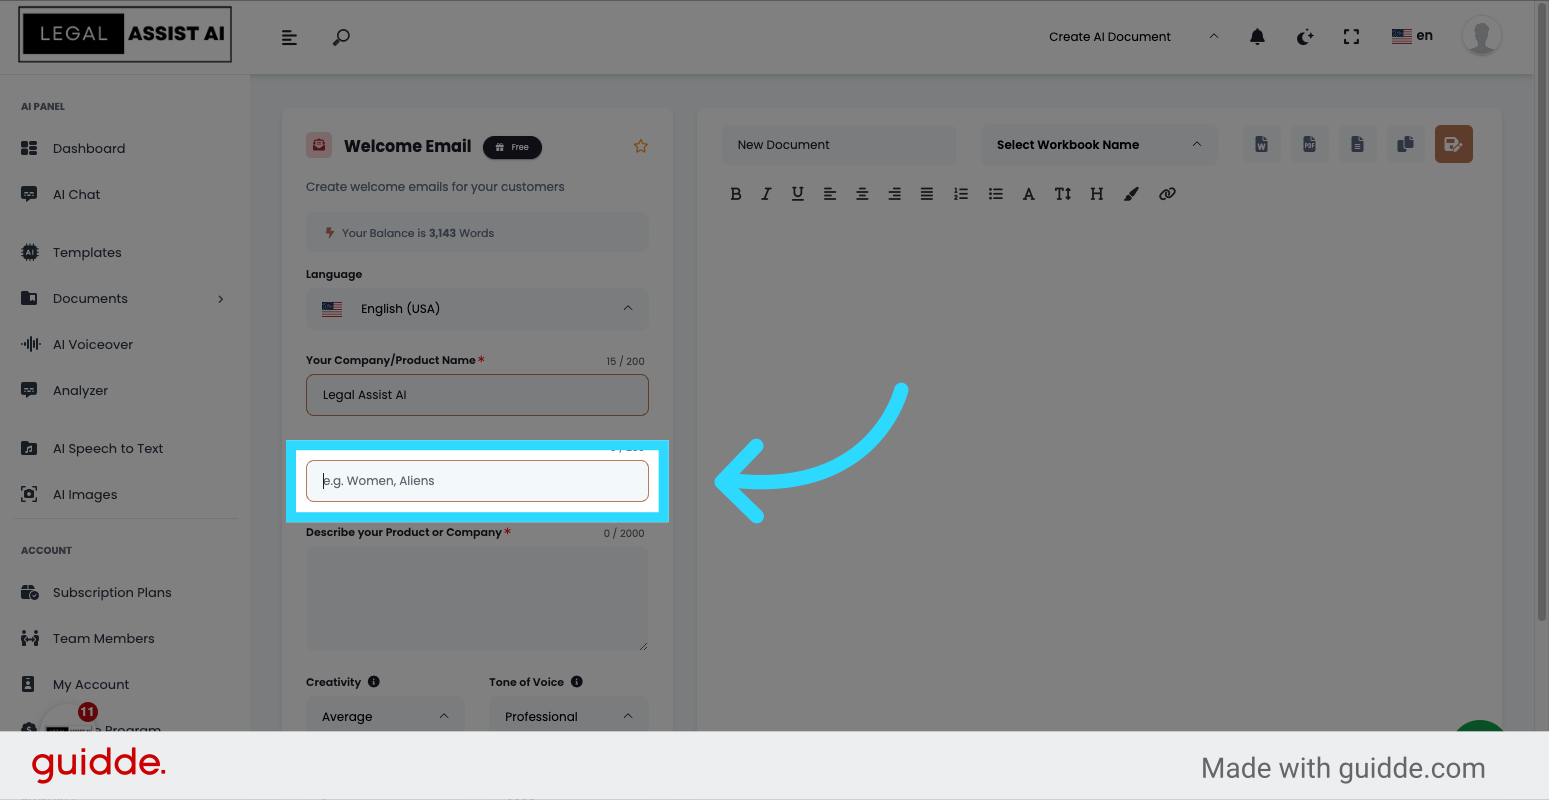The width and height of the screenshot is (1549, 800).
Task: Center align the text
Action: (x=862, y=194)
